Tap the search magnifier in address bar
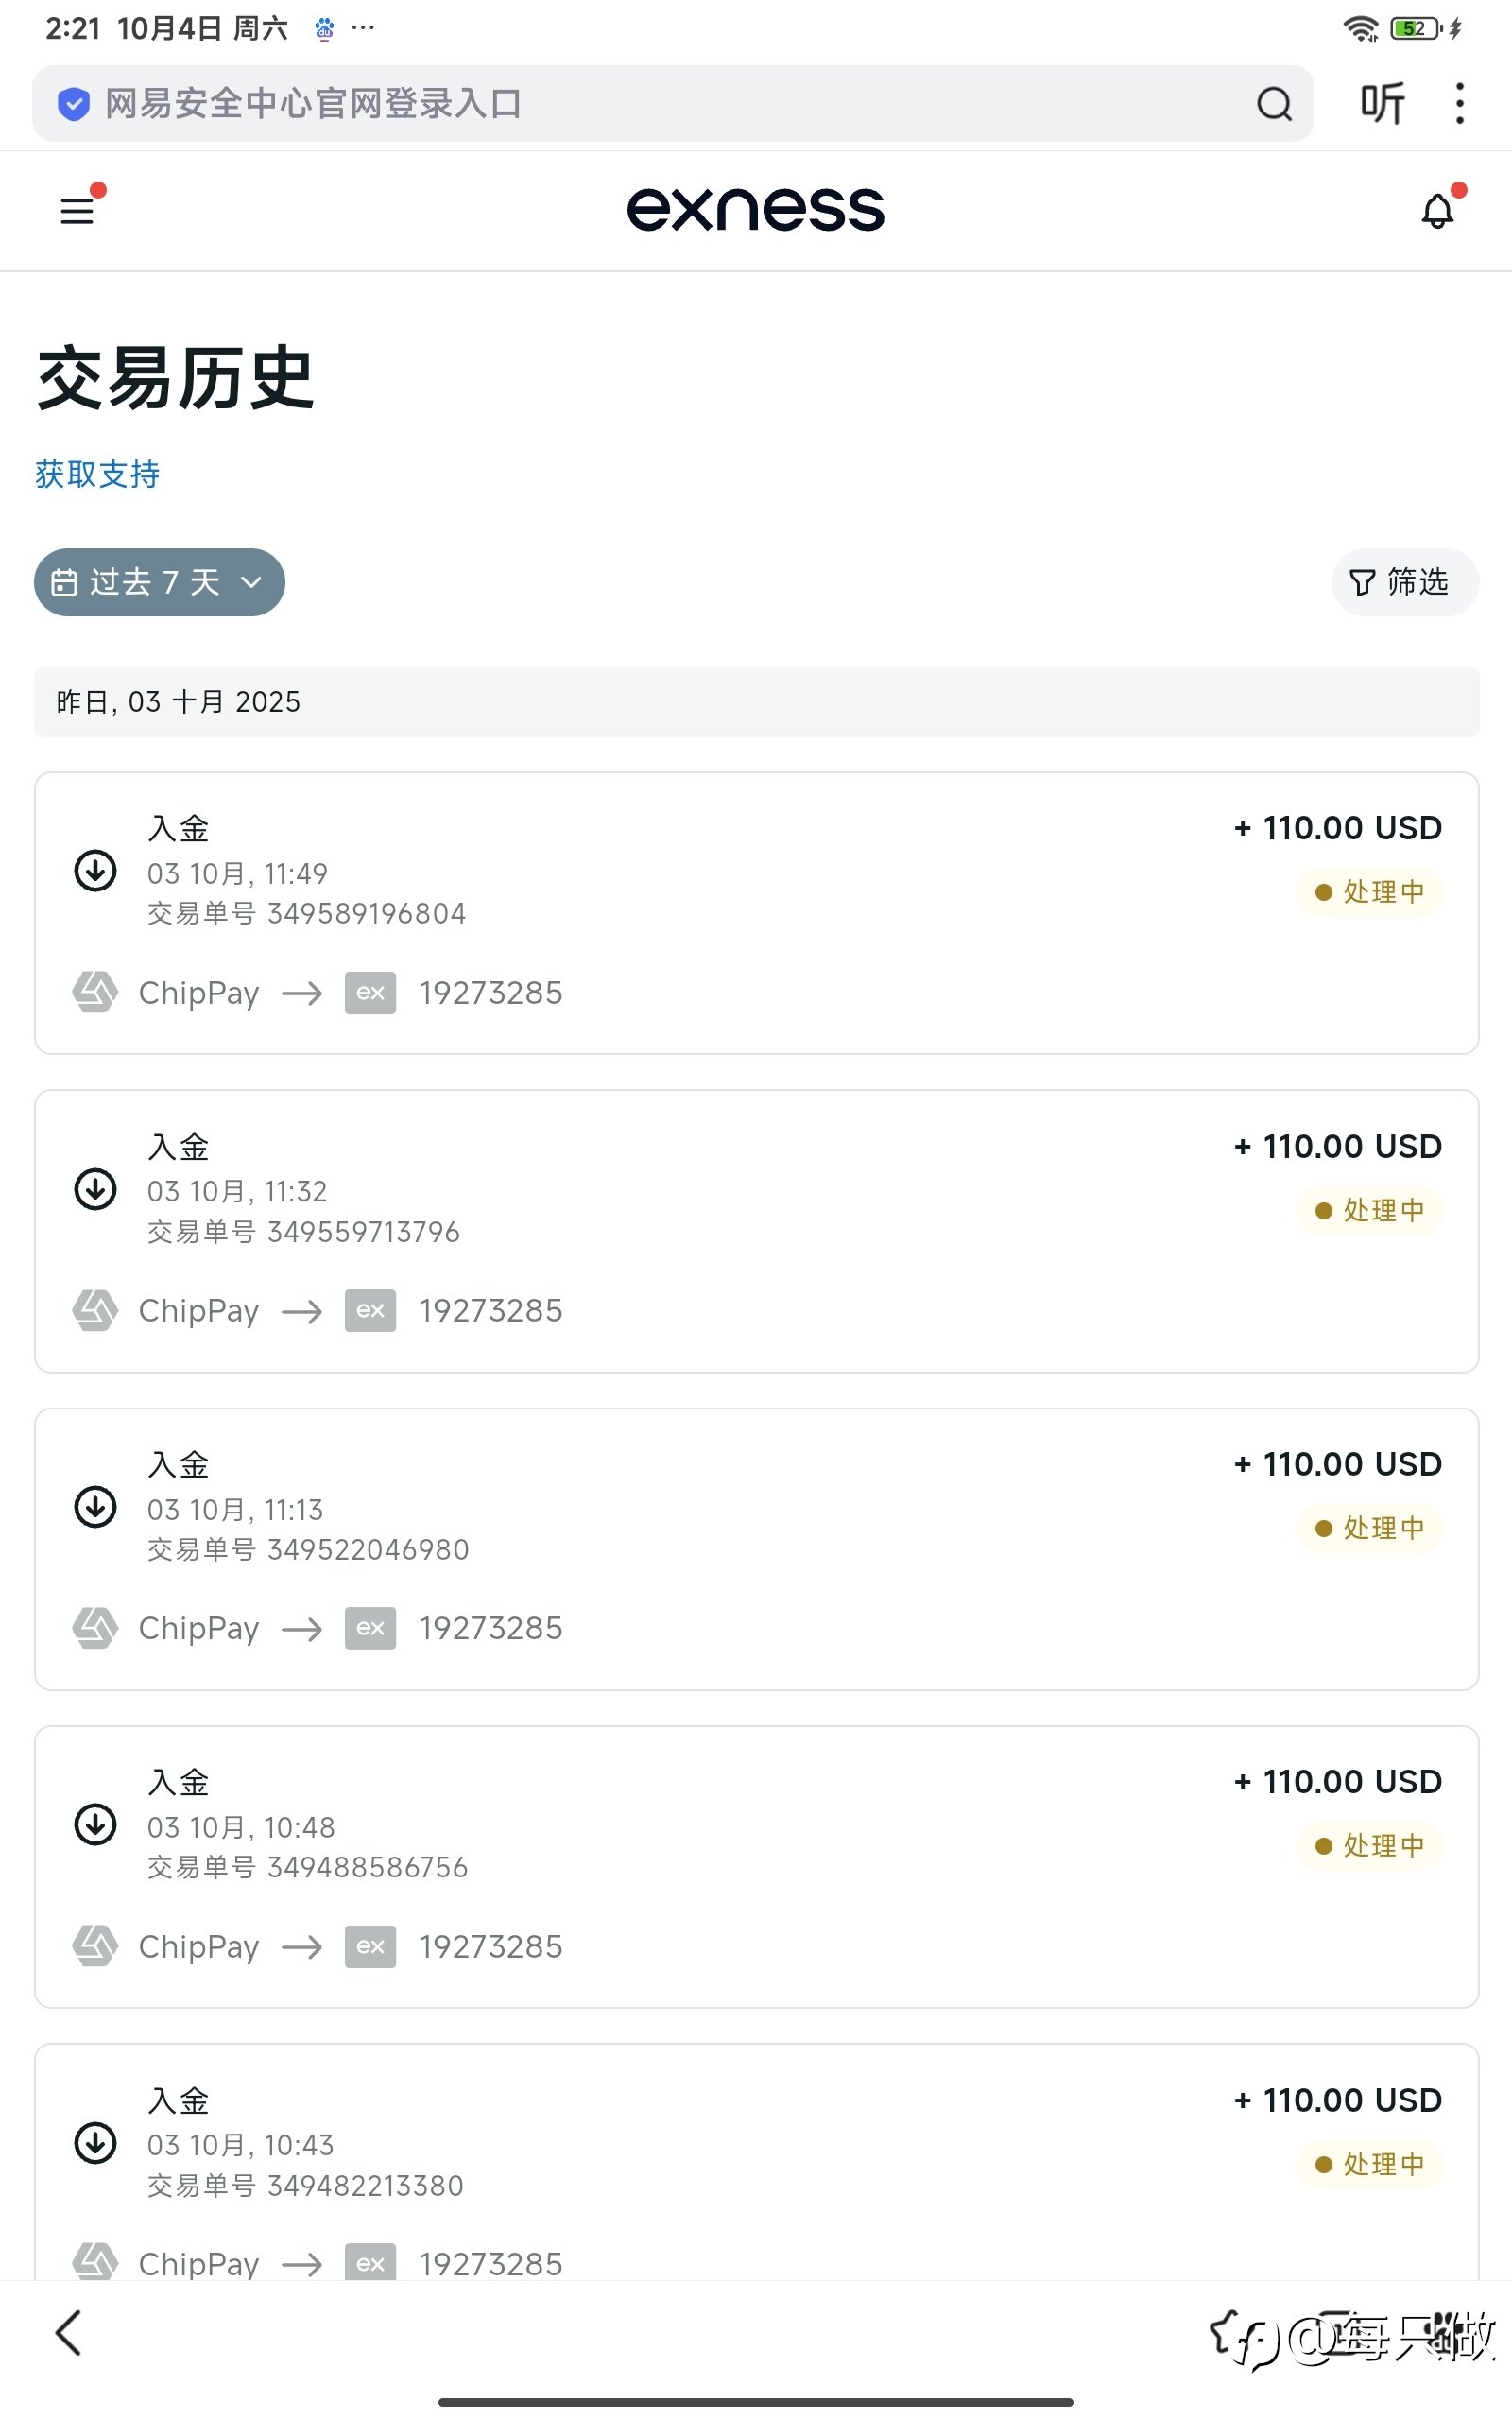Image resolution: width=1512 pixels, height=2420 pixels. click(x=1273, y=104)
